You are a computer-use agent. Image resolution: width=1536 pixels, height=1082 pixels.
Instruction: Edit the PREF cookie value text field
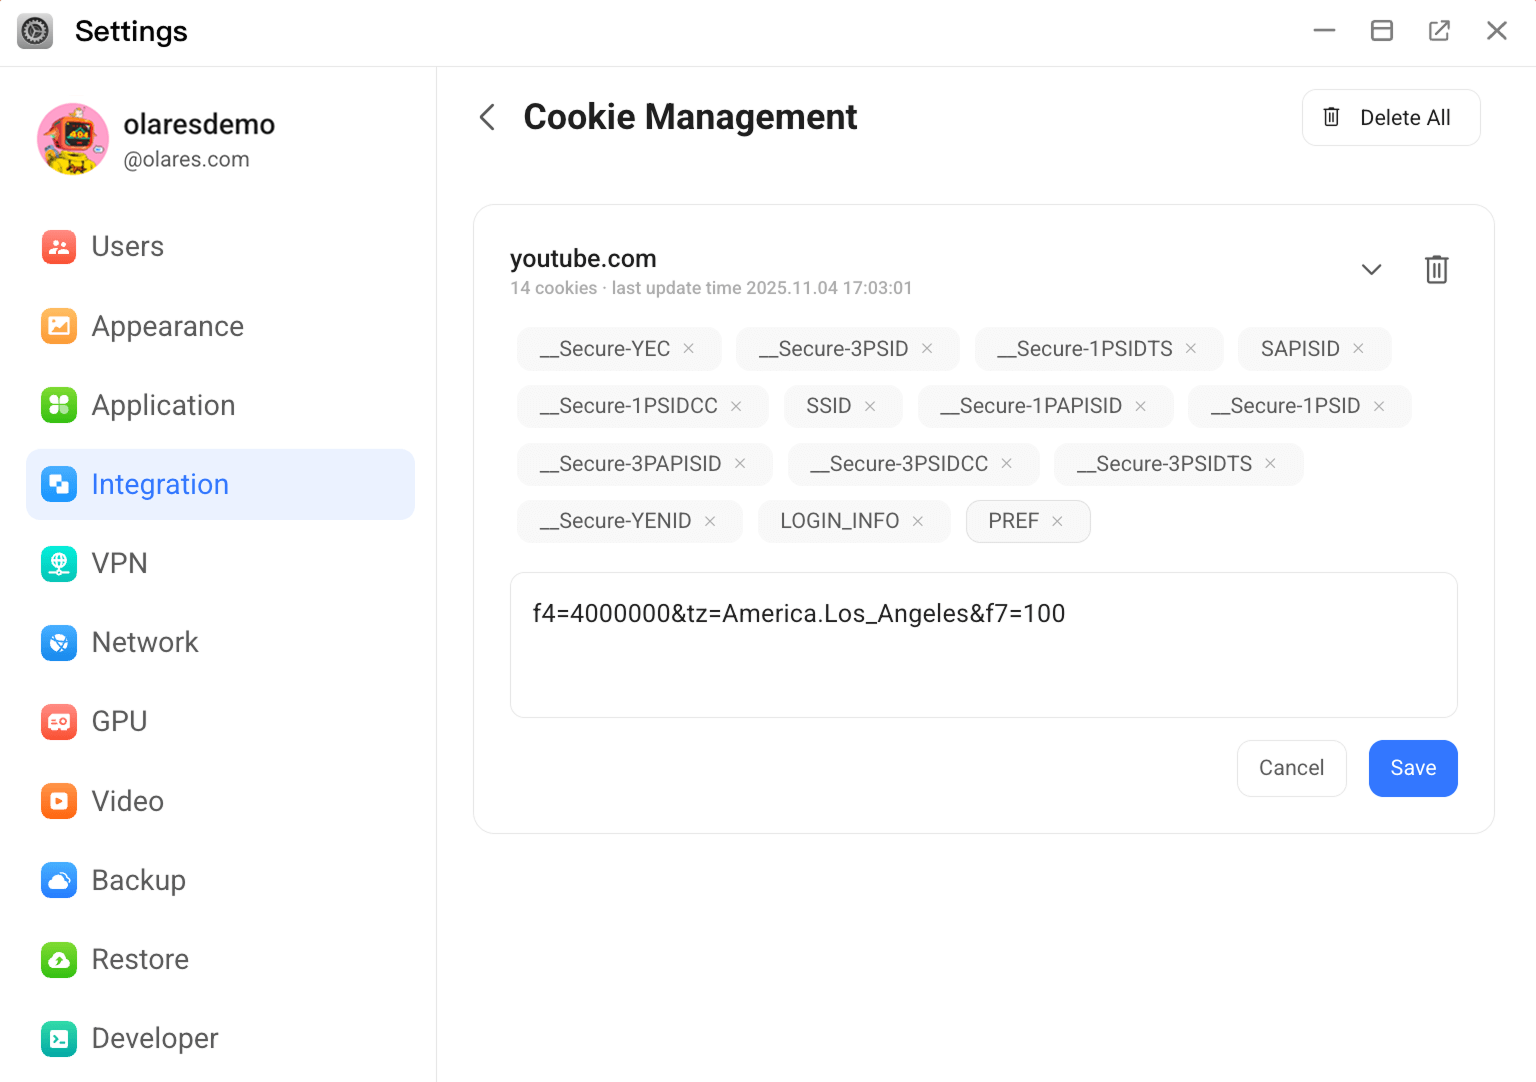point(983,645)
